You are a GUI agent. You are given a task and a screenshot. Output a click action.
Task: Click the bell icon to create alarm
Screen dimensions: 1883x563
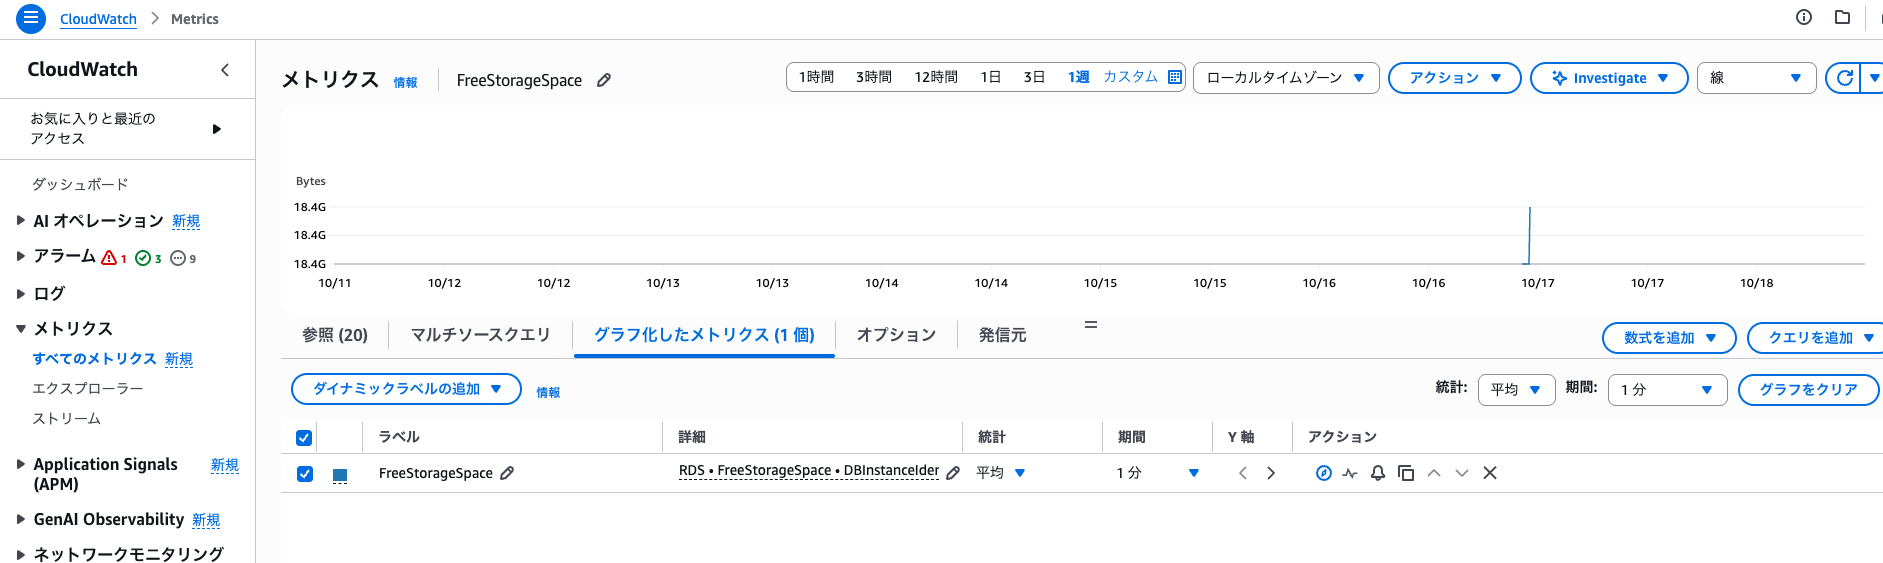[x=1377, y=473]
